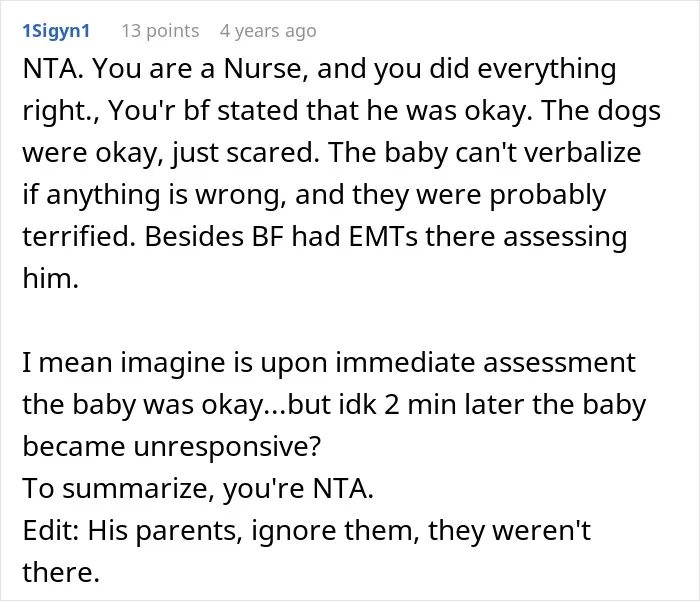Open the 1Sigyn1 user profile link
700x601 pixels.
pyautogui.click(x=56, y=31)
